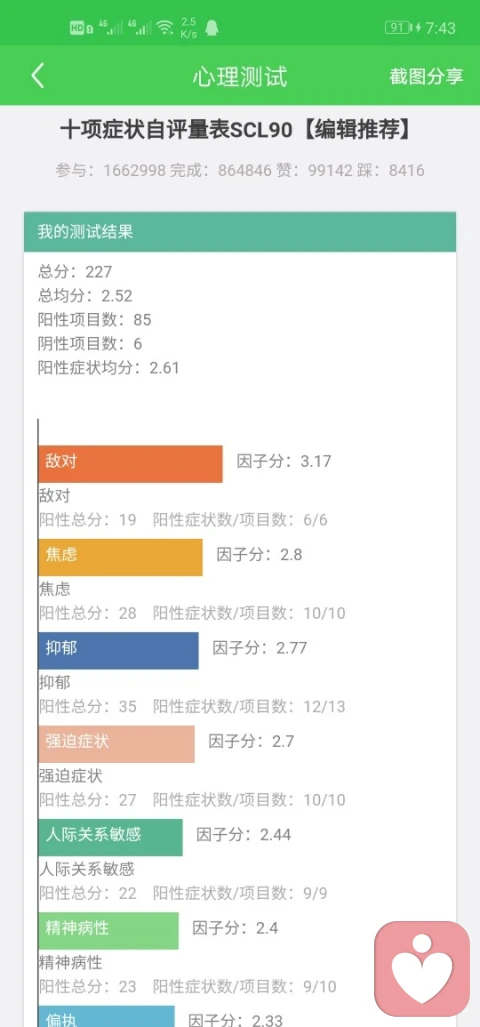Viewport: 480px width, 1027px height.
Task: Tap the 踩 dislikes count
Action: pyautogui.click(x=392, y=171)
